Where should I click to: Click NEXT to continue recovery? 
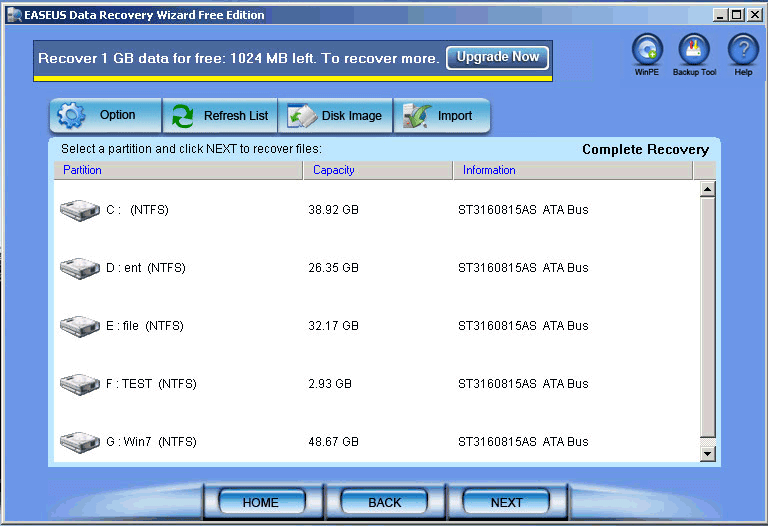[x=506, y=502]
